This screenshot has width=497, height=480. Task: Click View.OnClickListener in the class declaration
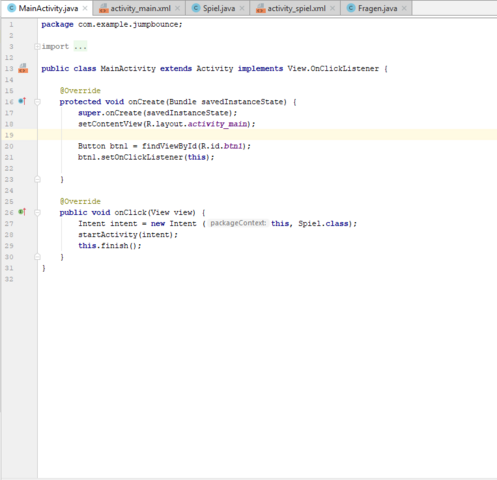[333, 69]
